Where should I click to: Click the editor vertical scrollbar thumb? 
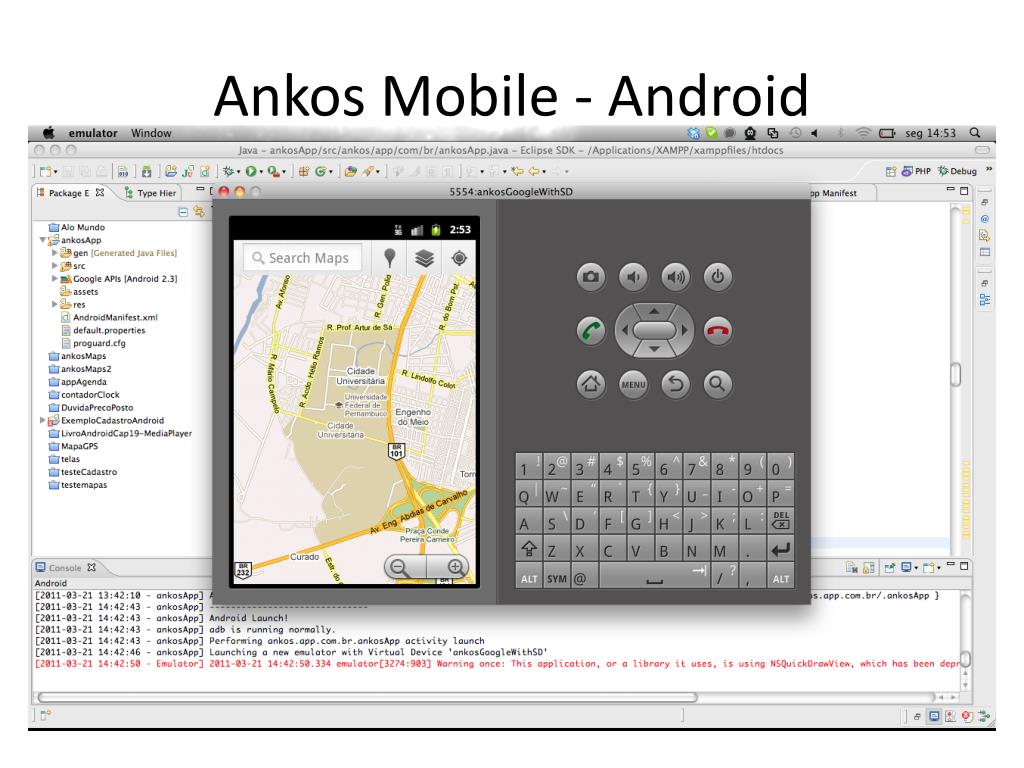click(955, 374)
